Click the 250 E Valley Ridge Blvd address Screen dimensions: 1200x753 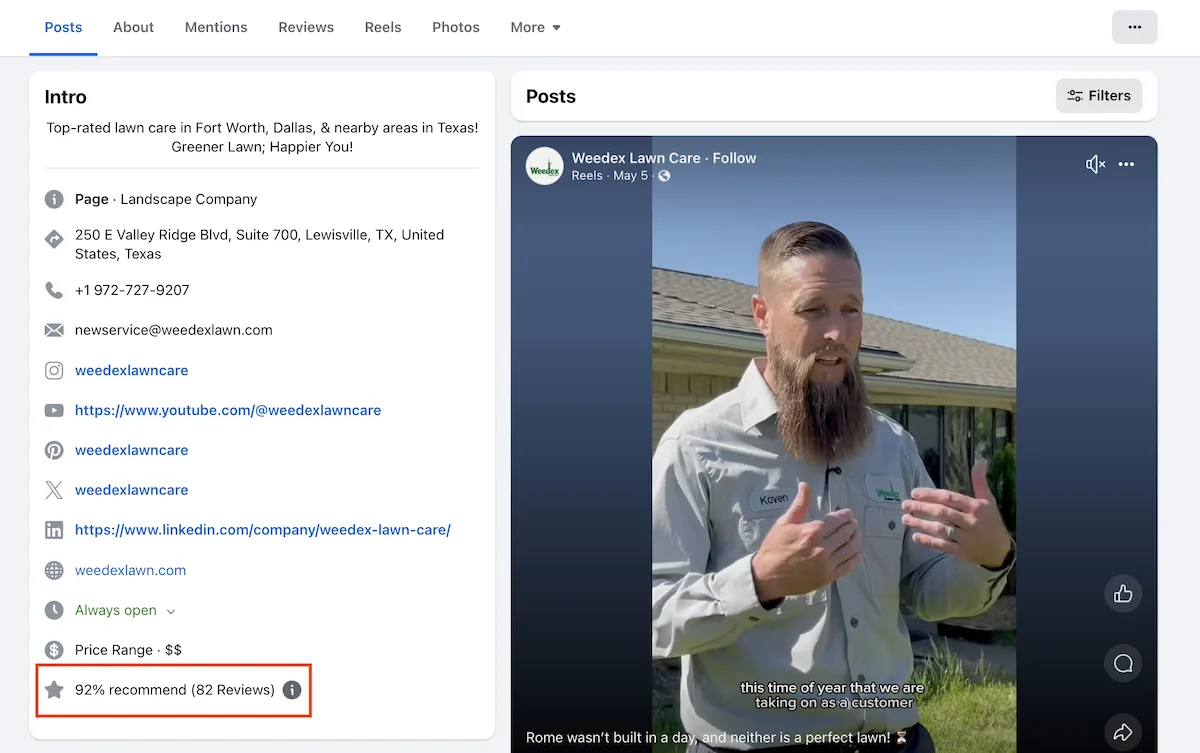[x=259, y=244]
